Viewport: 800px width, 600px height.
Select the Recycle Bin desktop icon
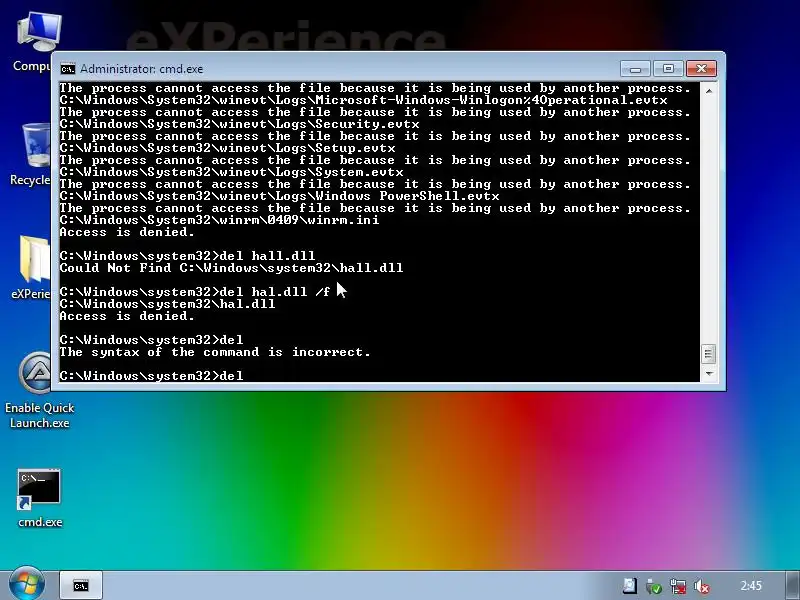pos(33,153)
